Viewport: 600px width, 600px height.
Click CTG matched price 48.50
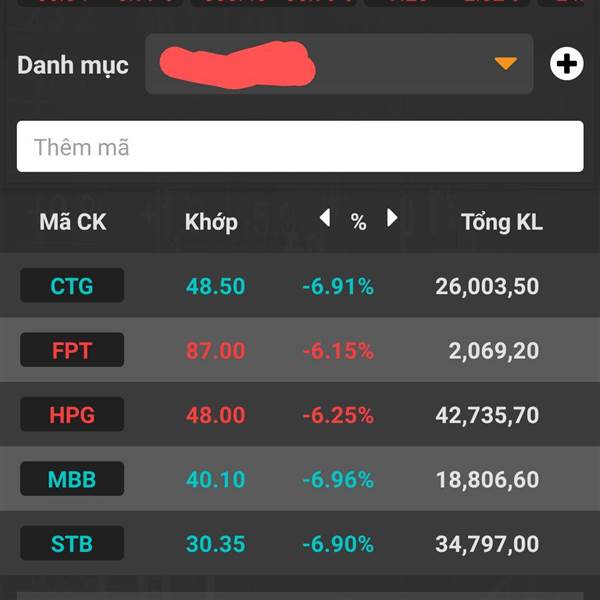point(215,286)
